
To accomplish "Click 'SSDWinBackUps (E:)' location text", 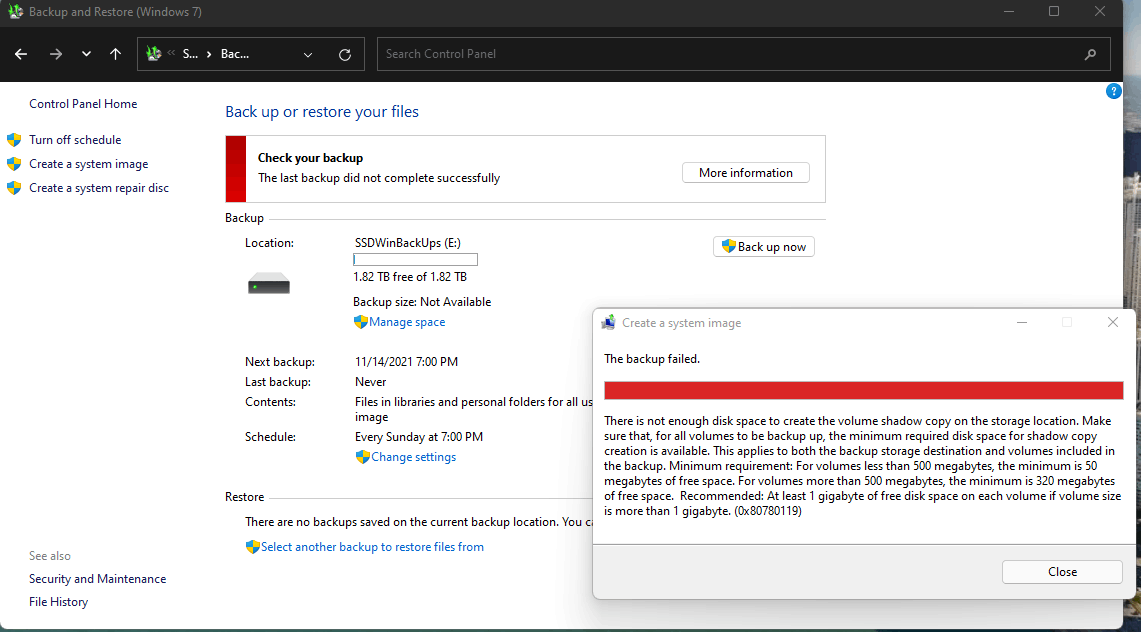I will point(408,243).
